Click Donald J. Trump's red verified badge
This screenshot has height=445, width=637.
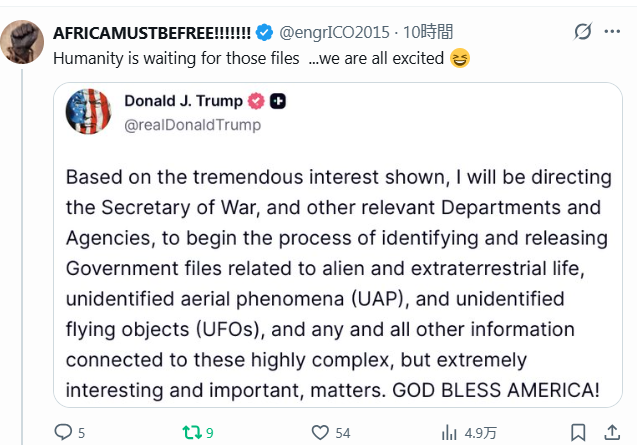[x=256, y=101]
